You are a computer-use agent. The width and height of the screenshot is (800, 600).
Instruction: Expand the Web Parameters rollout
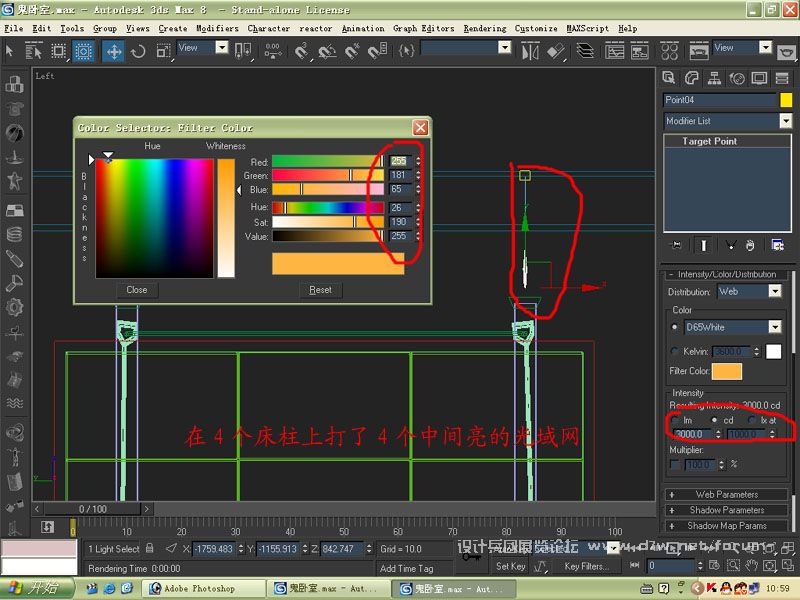pyautogui.click(x=727, y=494)
